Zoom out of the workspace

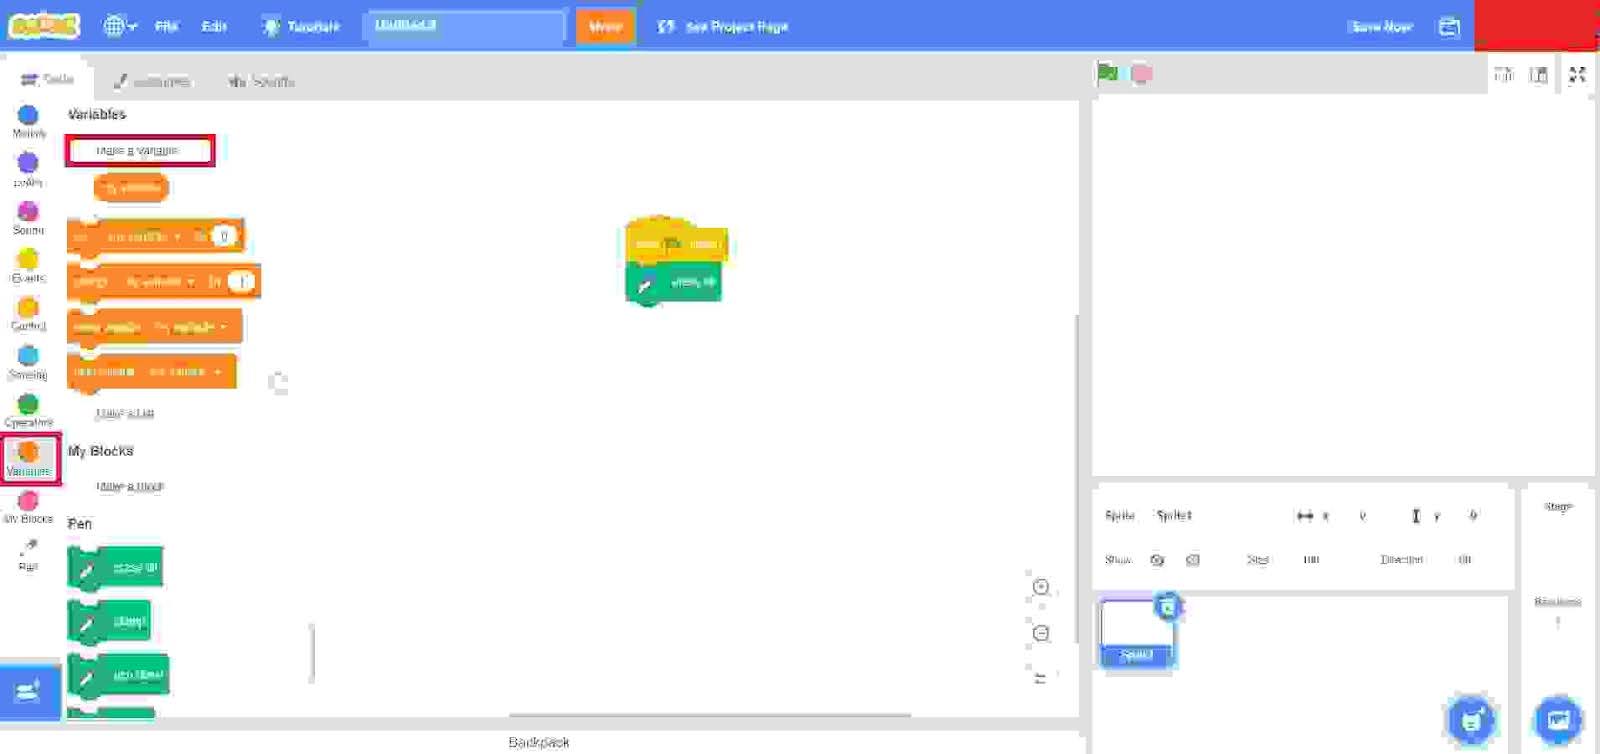tap(1041, 633)
